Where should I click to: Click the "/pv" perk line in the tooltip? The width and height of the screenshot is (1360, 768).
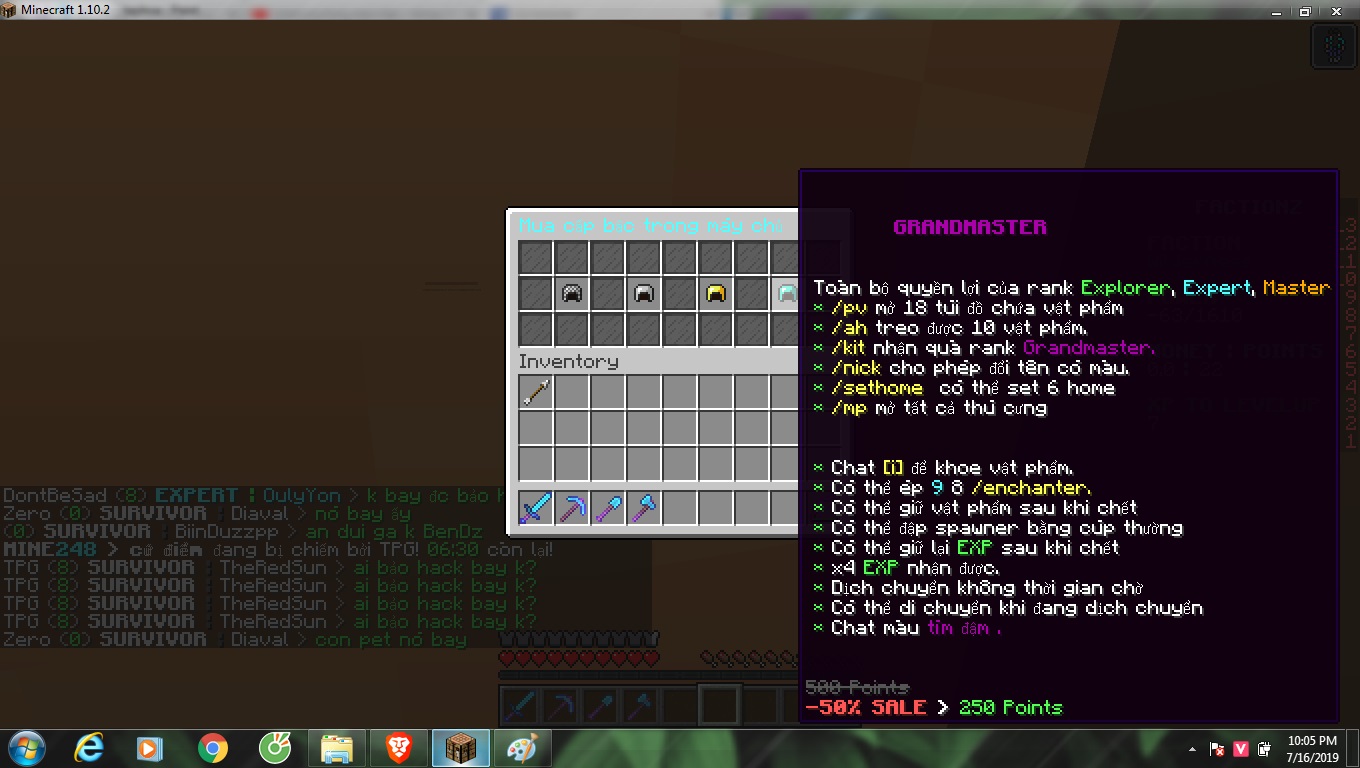click(968, 308)
